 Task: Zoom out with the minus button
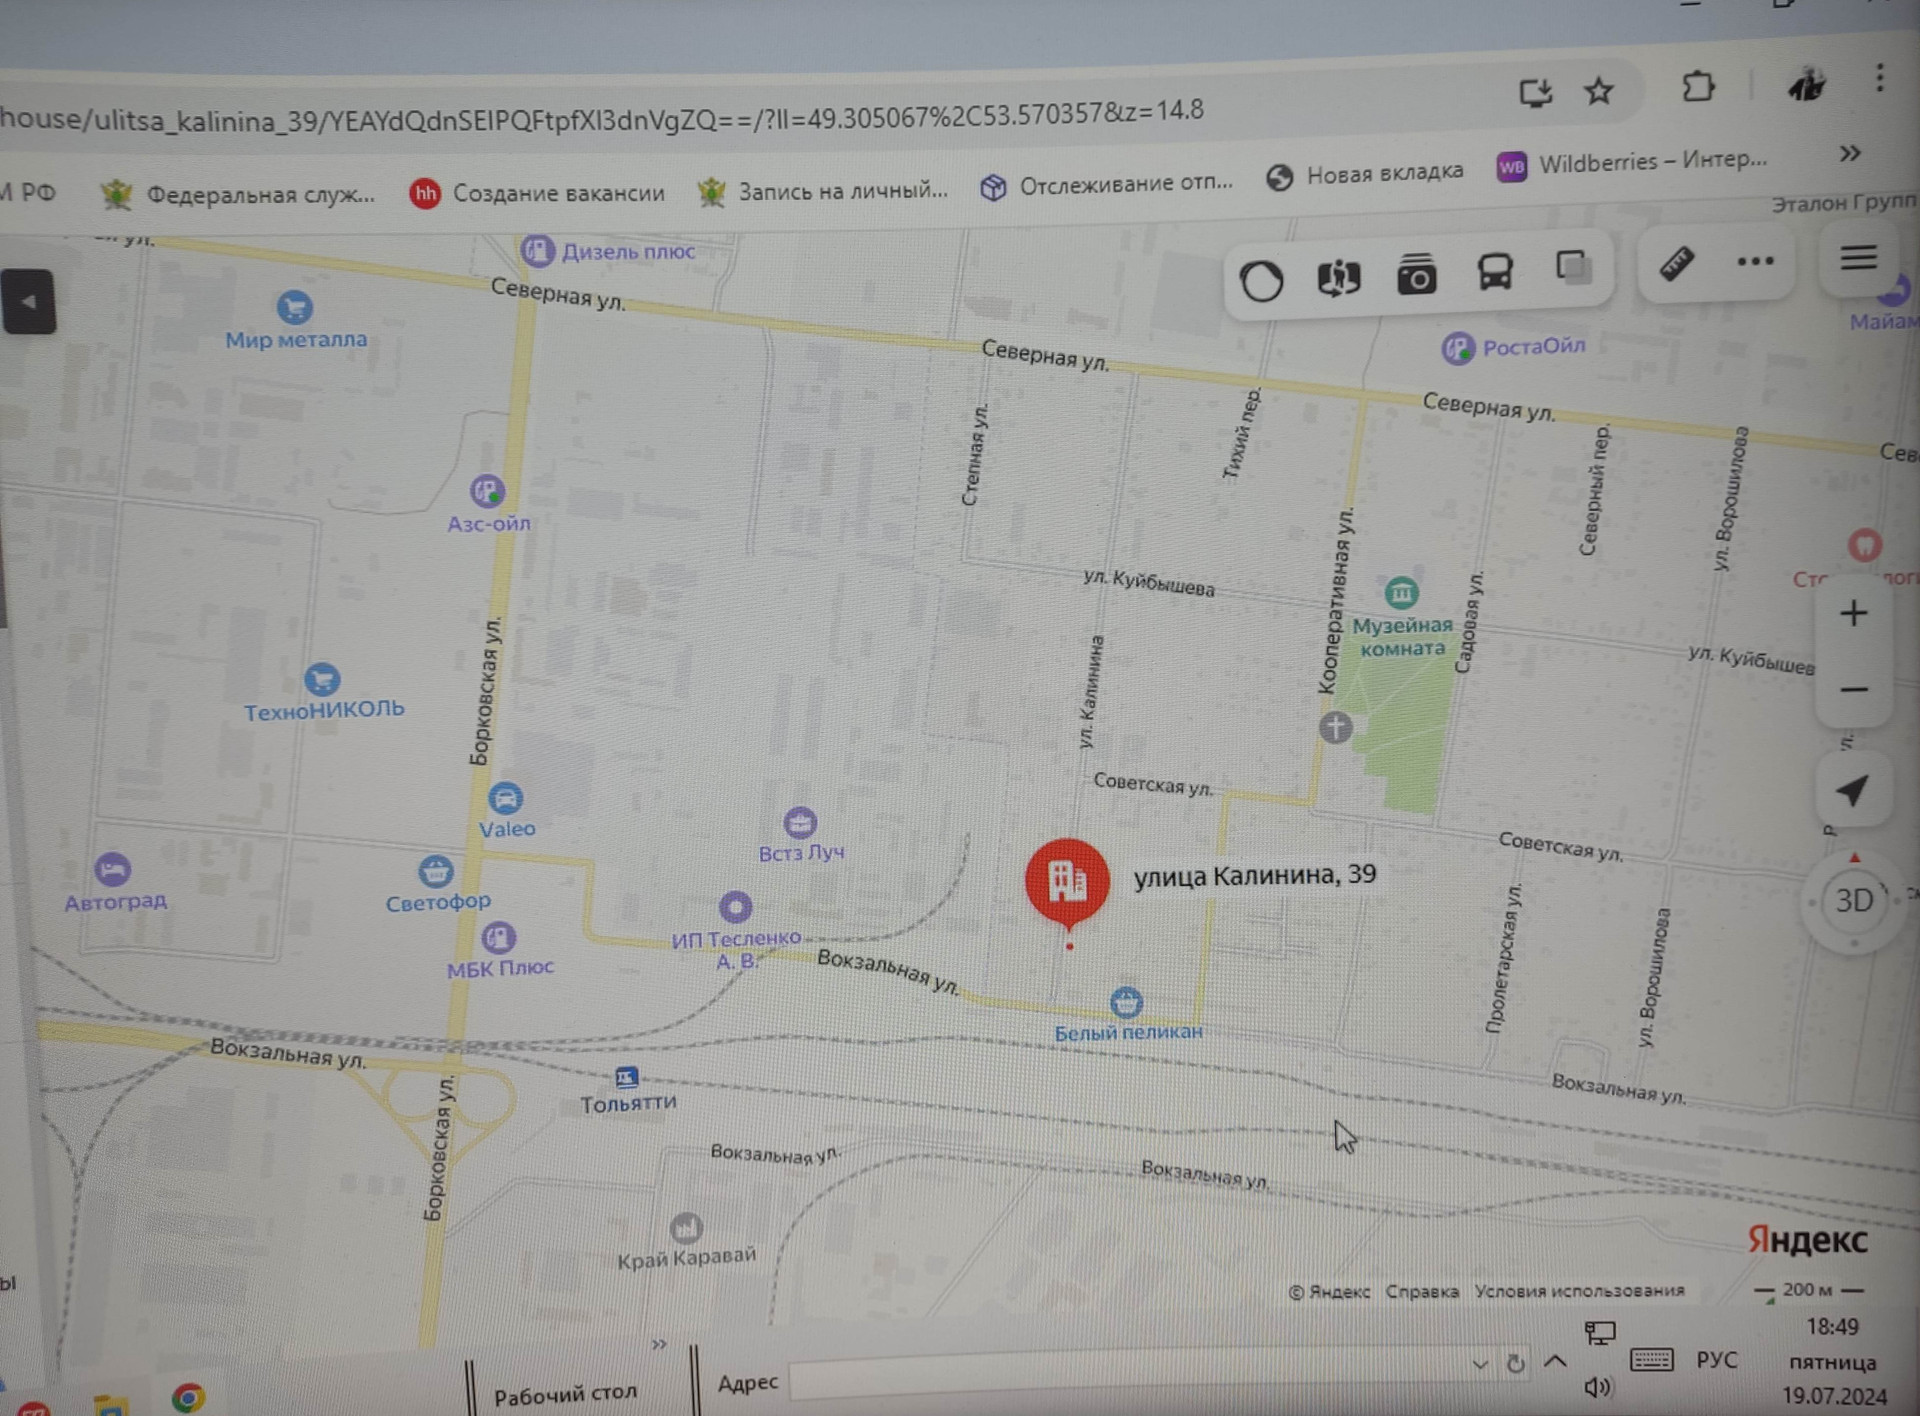[x=1854, y=690]
